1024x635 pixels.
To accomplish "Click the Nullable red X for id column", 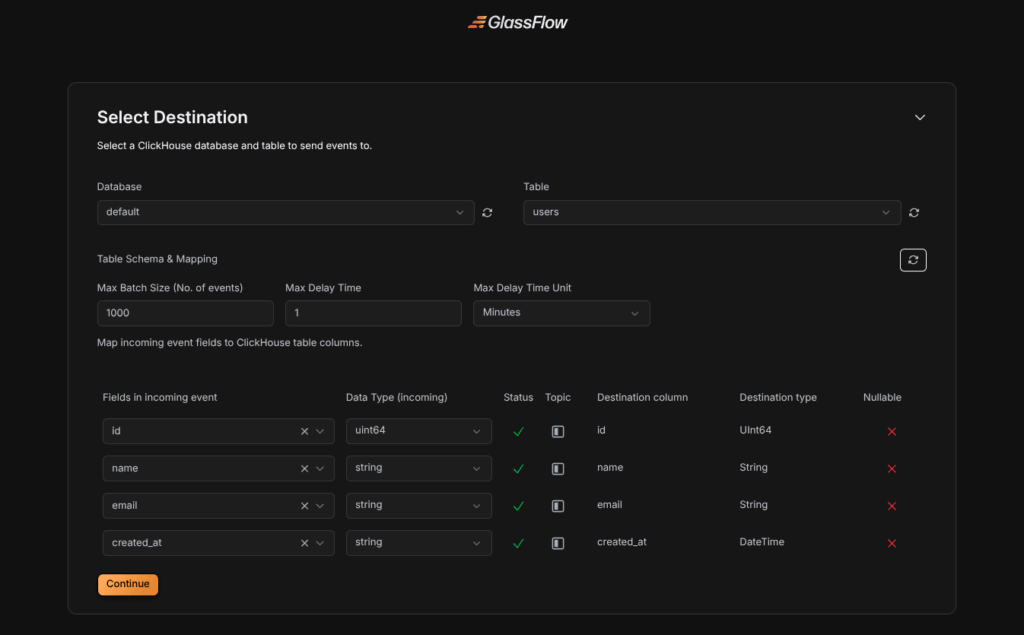I will coord(891,432).
